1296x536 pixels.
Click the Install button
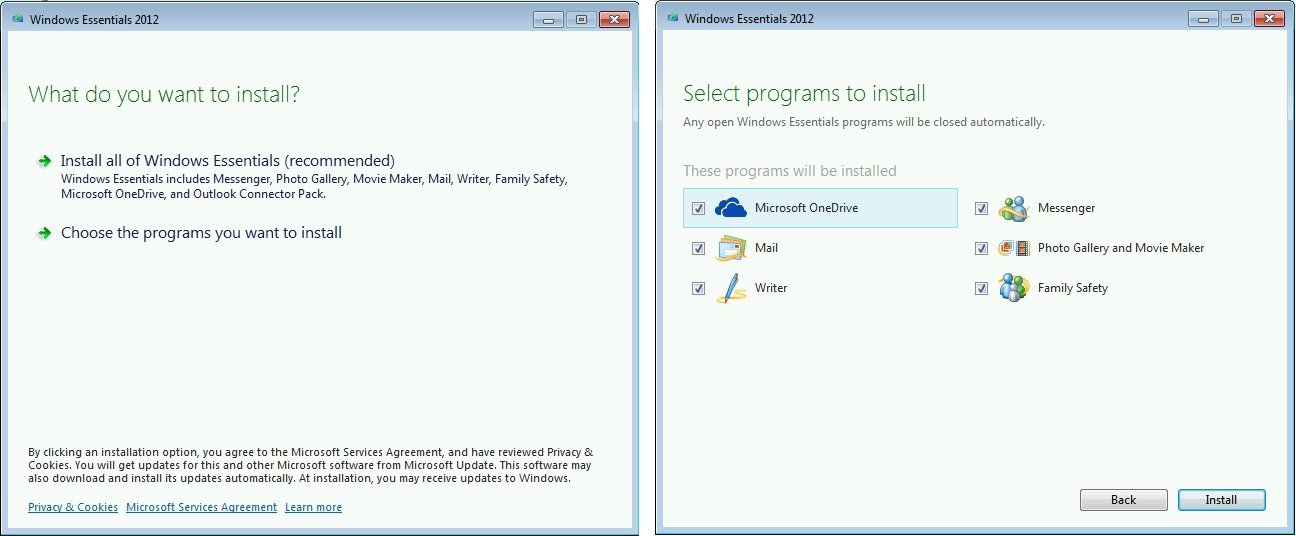tap(1221, 500)
